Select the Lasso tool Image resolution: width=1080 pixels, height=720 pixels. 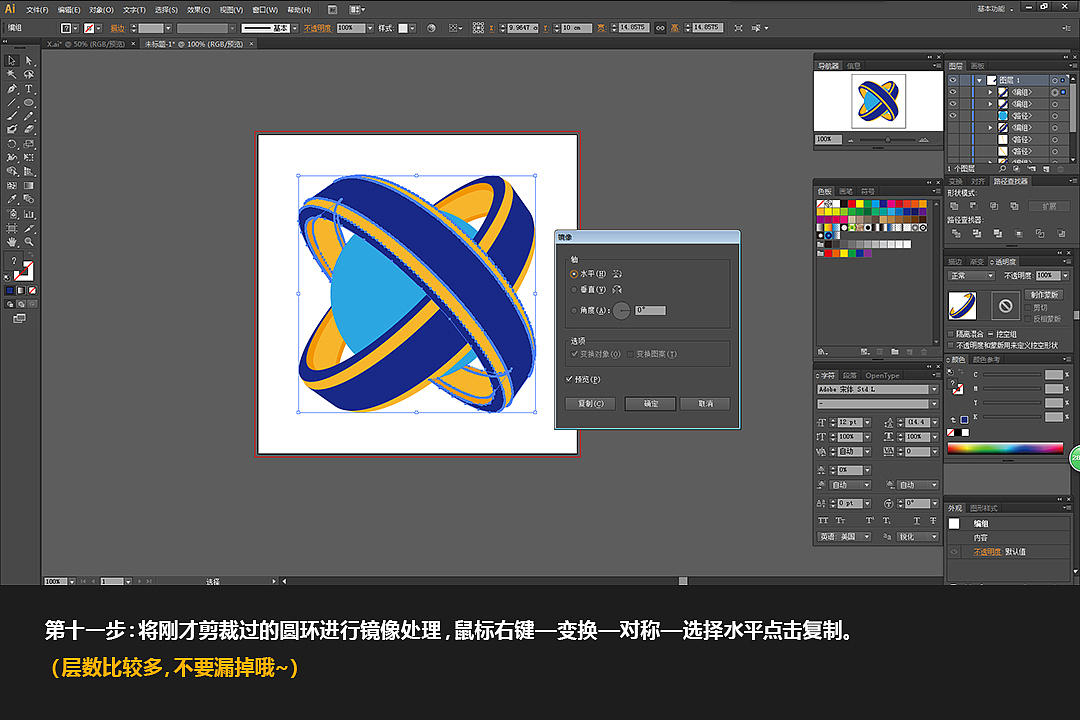click(x=29, y=74)
